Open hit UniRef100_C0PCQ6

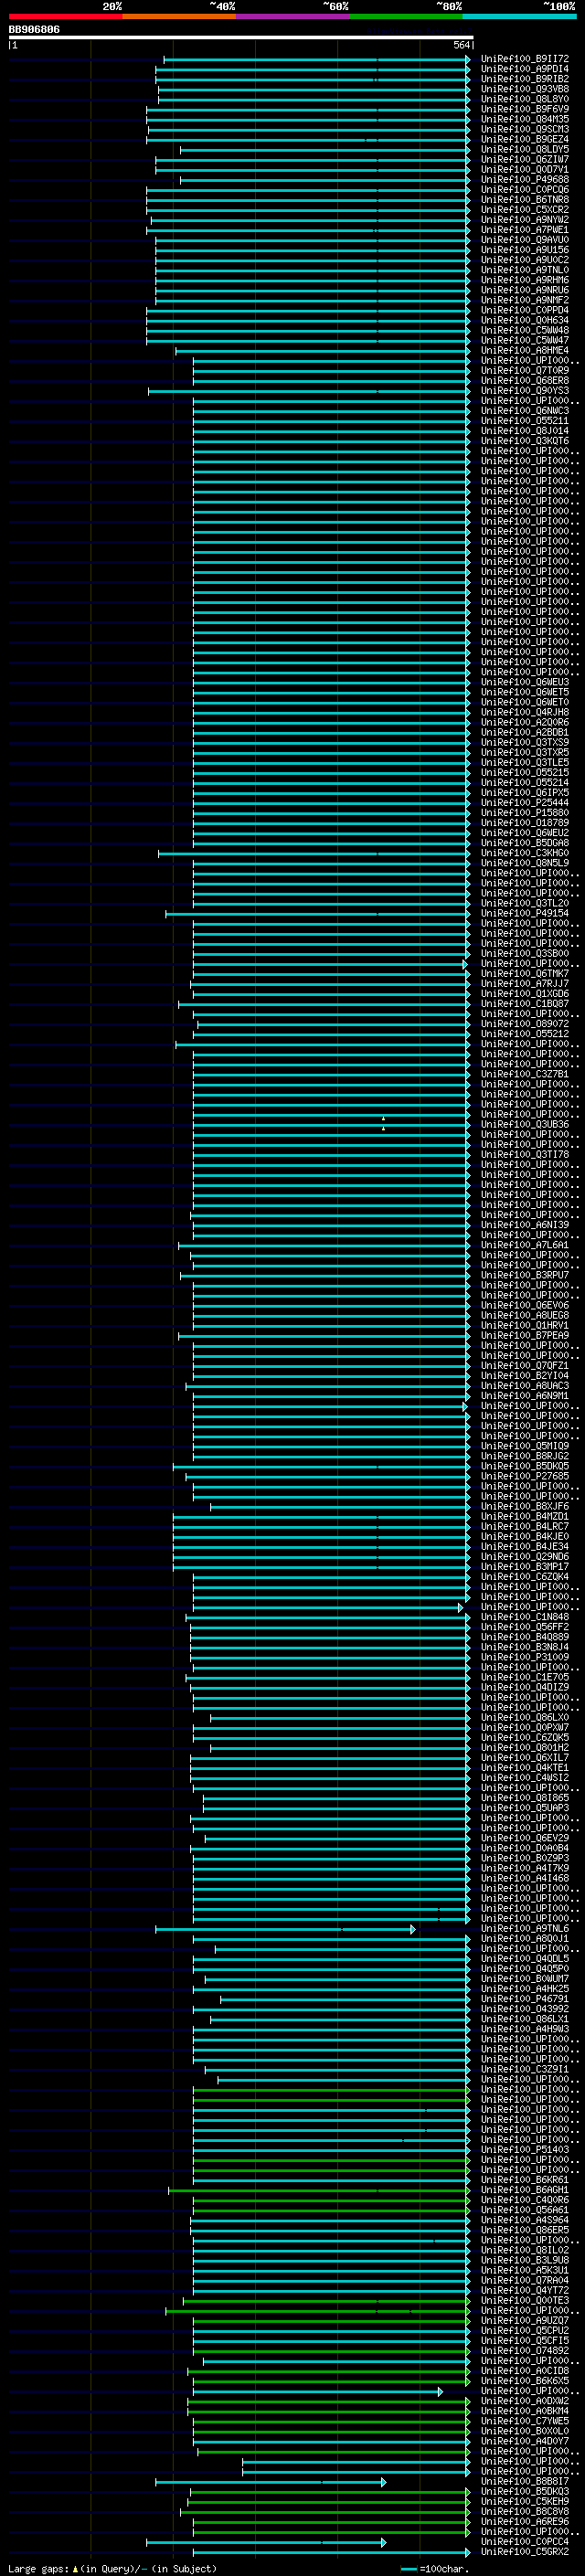(524, 190)
